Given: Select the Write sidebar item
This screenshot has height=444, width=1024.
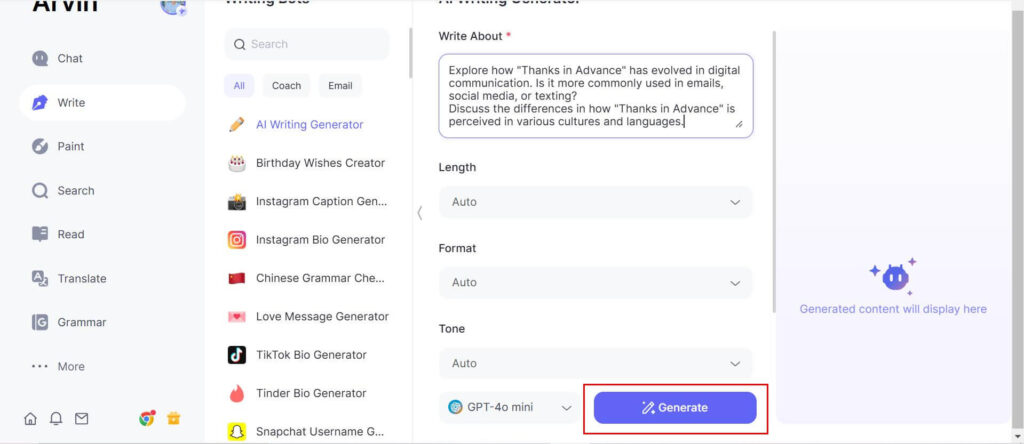Looking at the screenshot, I should click(x=102, y=103).
